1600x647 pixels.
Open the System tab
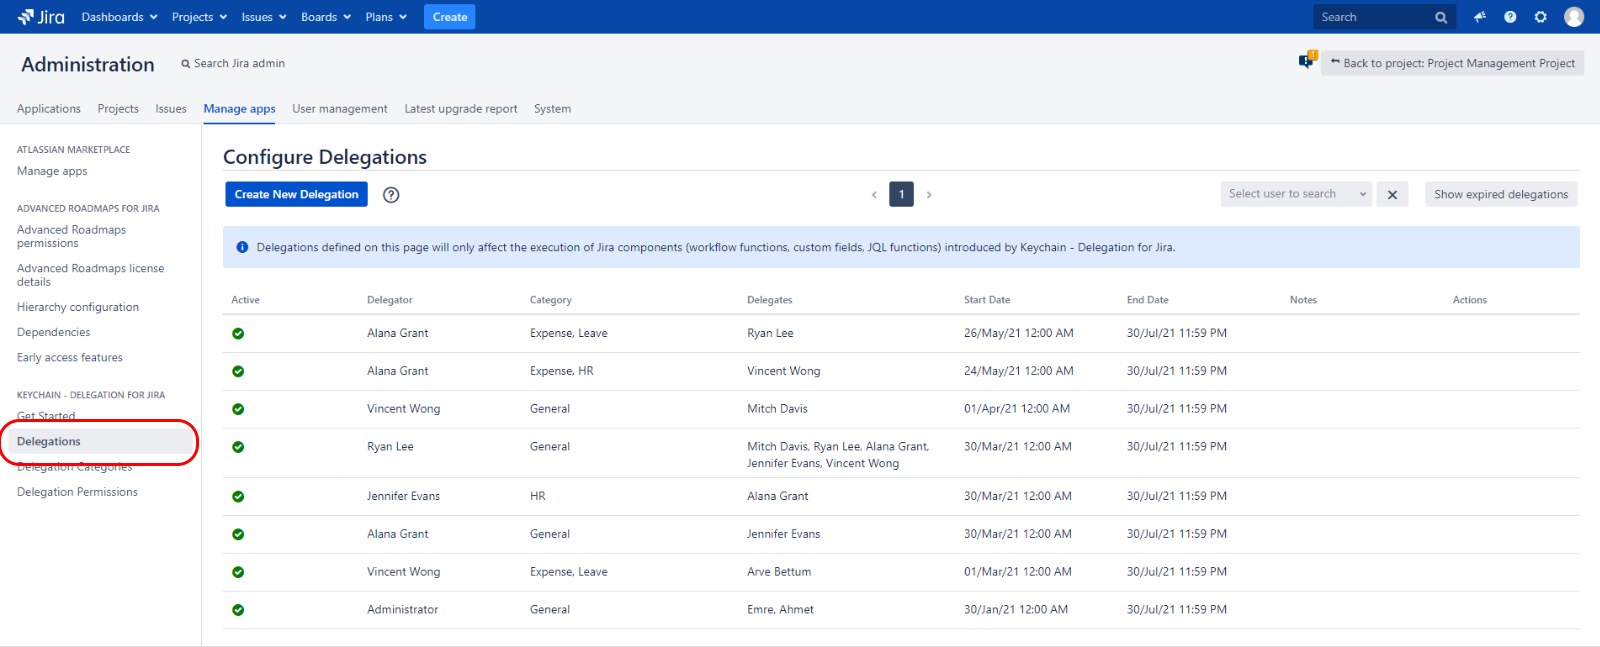(552, 109)
